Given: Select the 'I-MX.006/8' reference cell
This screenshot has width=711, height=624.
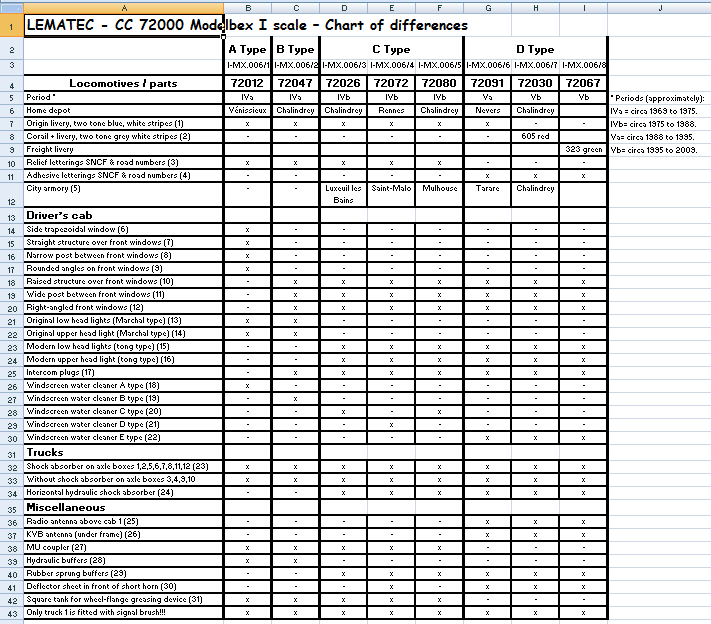Looking at the screenshot, I should coord(584,65).
